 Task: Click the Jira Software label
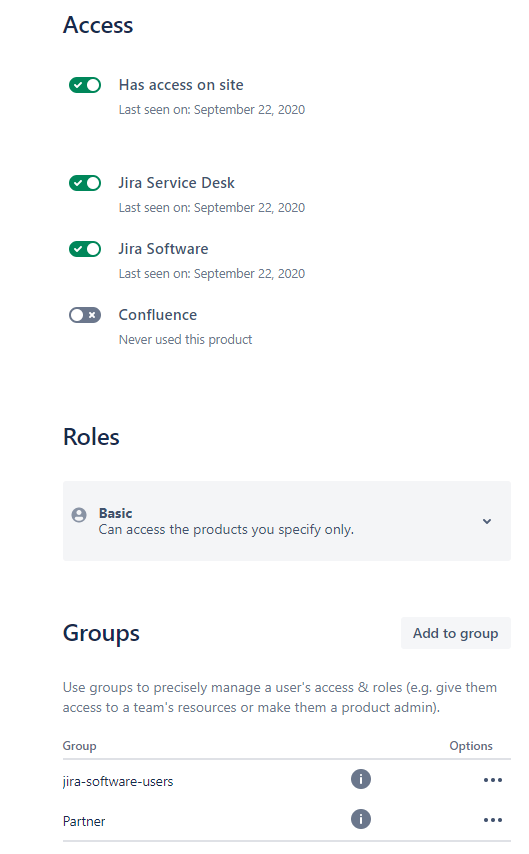tap(163, 248)
